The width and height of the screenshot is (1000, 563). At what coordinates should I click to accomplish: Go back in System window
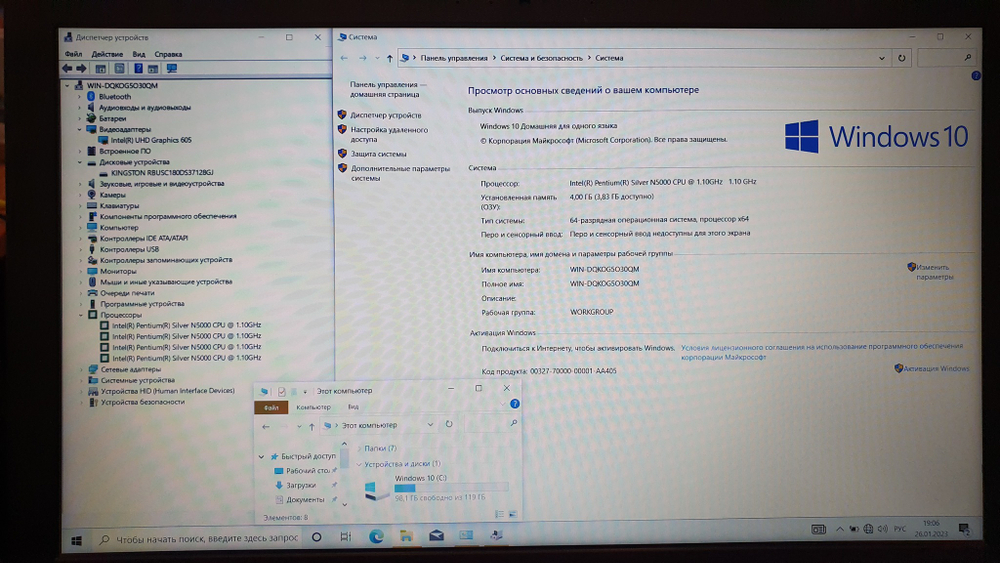[x=344, y=58]
